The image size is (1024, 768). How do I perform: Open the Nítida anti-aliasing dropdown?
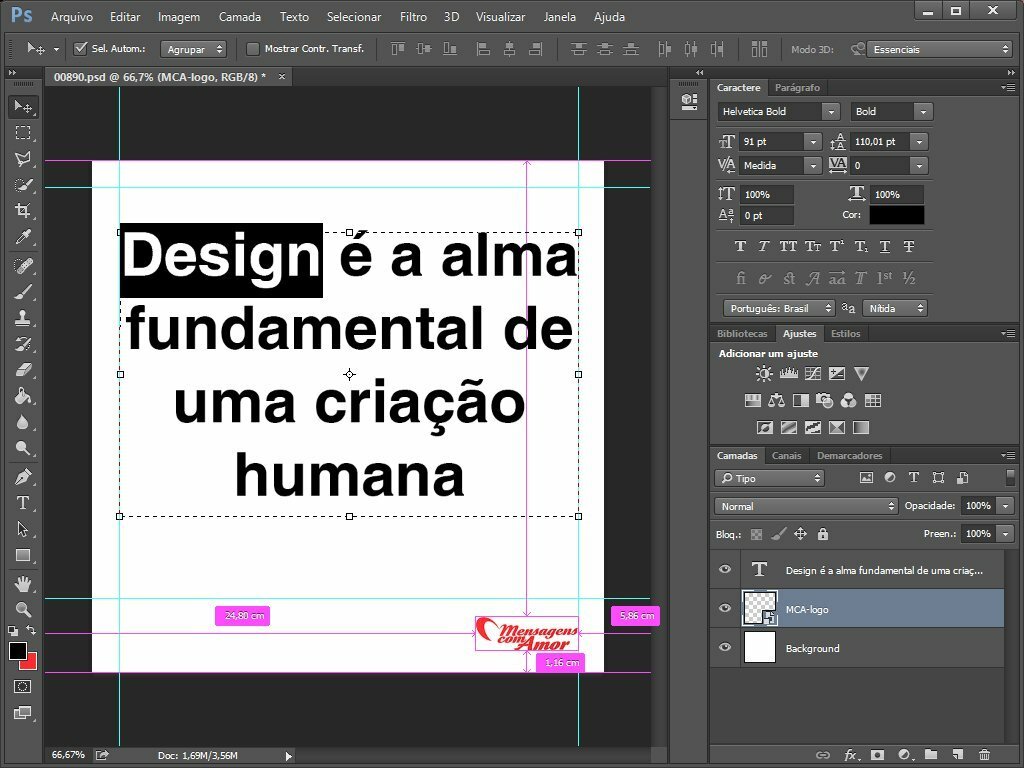click(894, 308)
